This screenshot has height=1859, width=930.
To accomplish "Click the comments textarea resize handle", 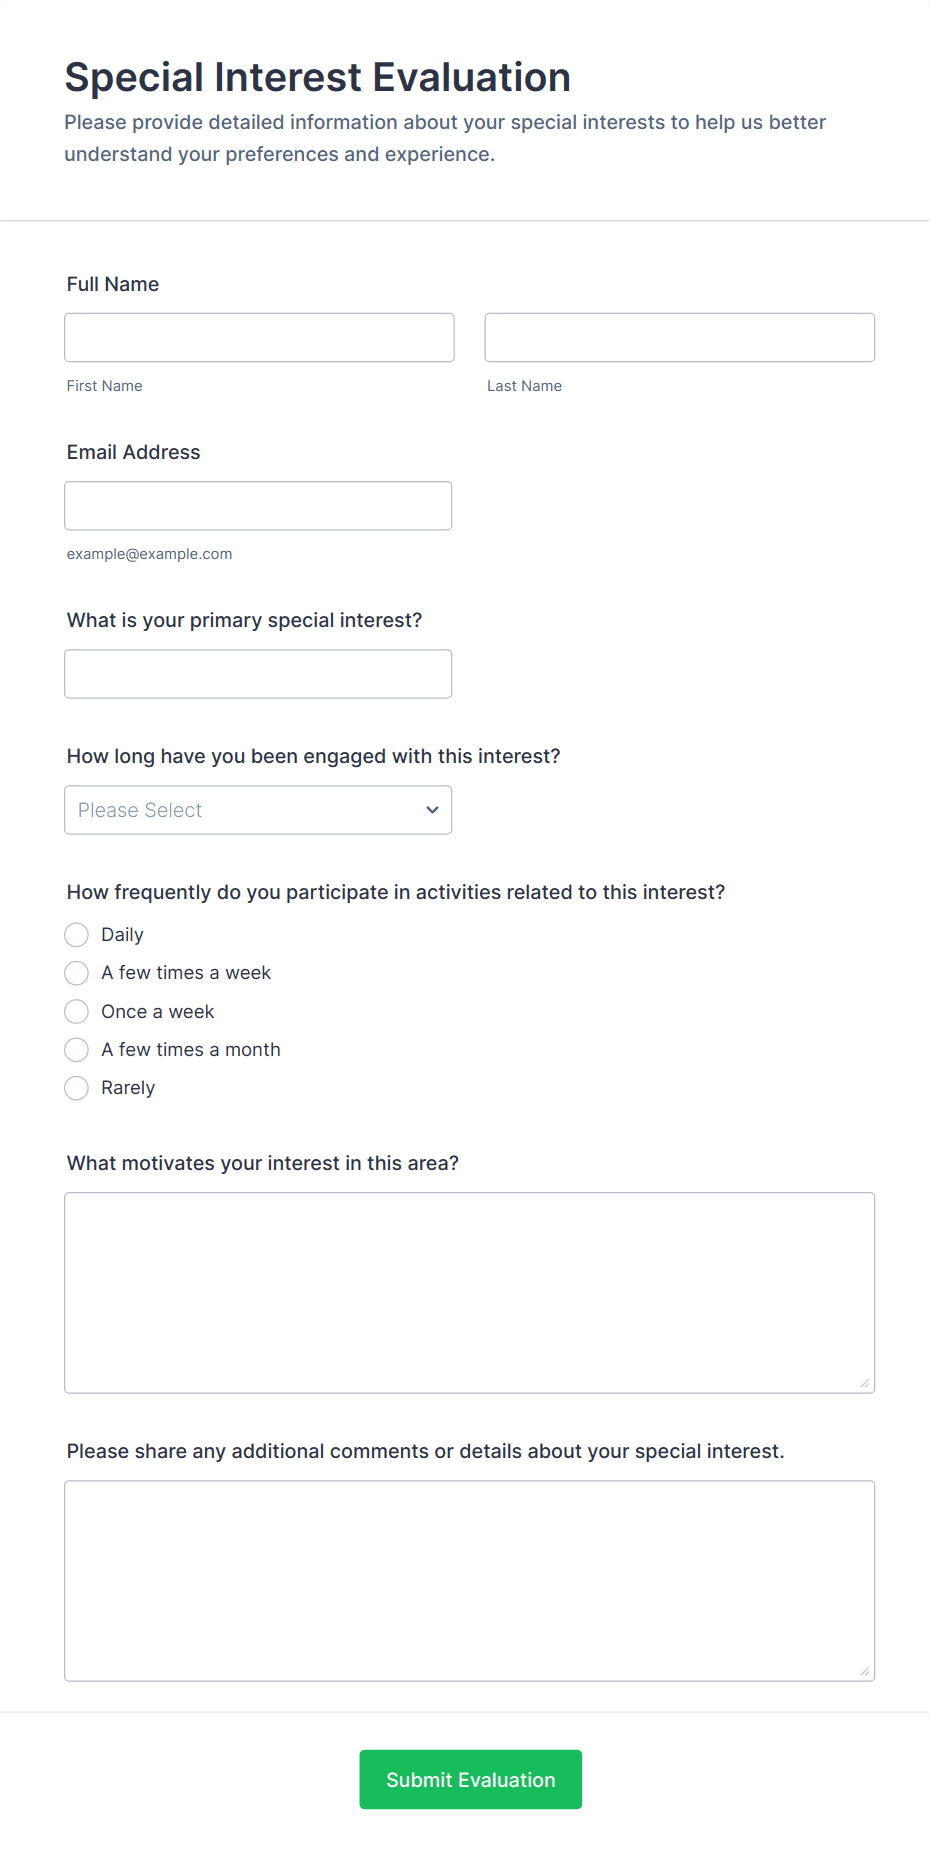I will [865, 1671].
